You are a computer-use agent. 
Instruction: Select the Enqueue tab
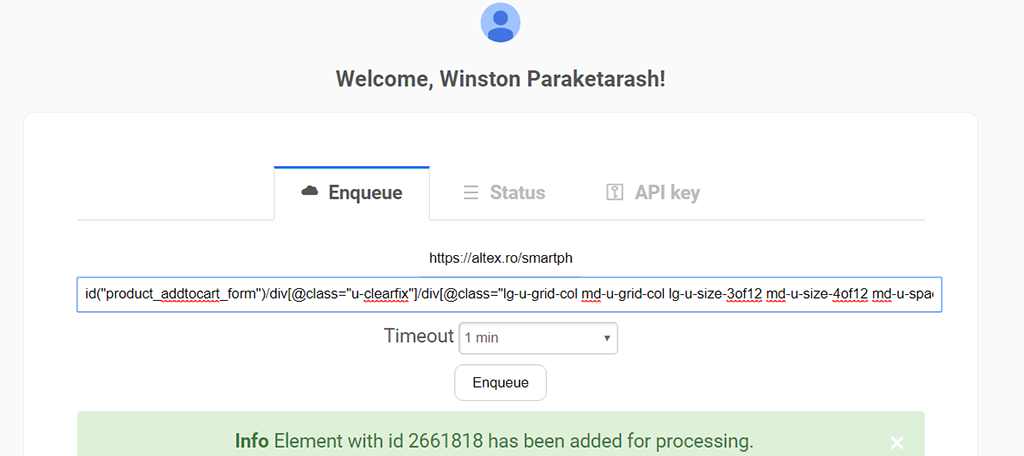pos(352,193)
